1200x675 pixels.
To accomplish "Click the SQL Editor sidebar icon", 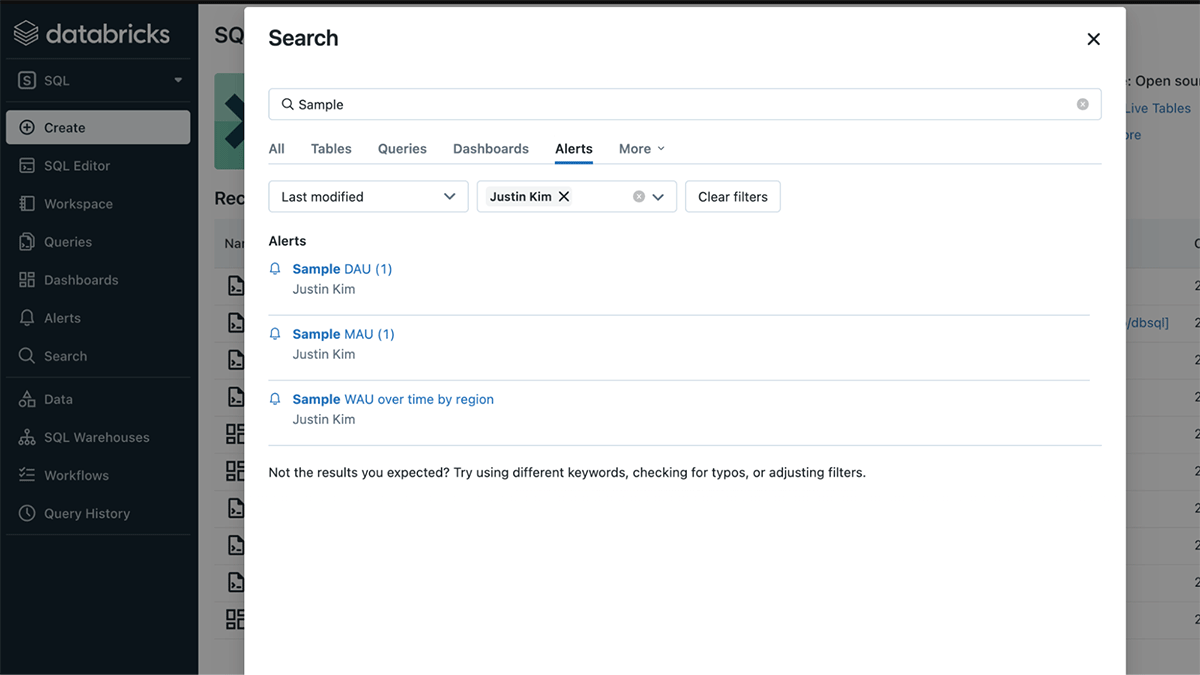I will [x=27, y=166].
